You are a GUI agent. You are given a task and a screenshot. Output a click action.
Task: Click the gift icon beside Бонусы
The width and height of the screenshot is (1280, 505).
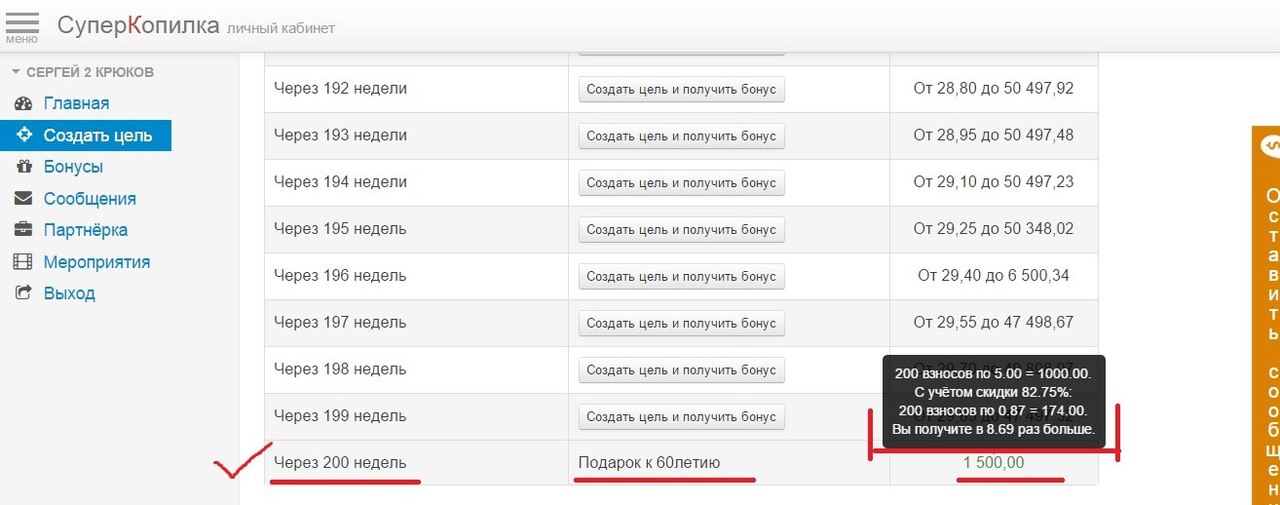point(24,167)
